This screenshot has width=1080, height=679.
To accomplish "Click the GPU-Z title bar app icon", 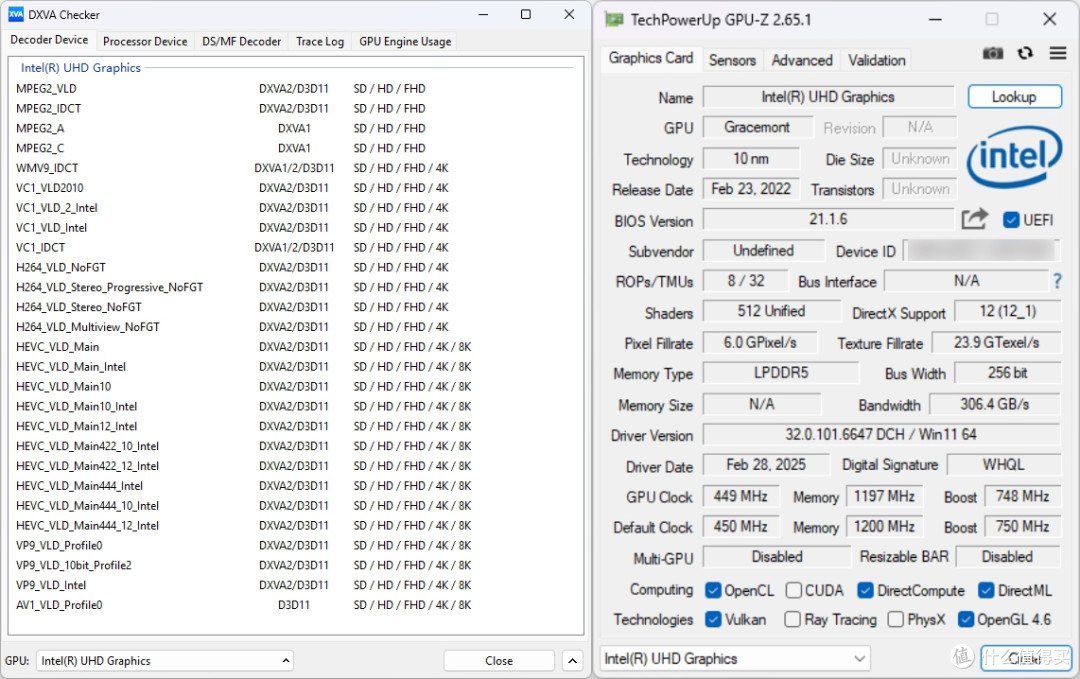I will pyautogui.click(x=614, y=20).
